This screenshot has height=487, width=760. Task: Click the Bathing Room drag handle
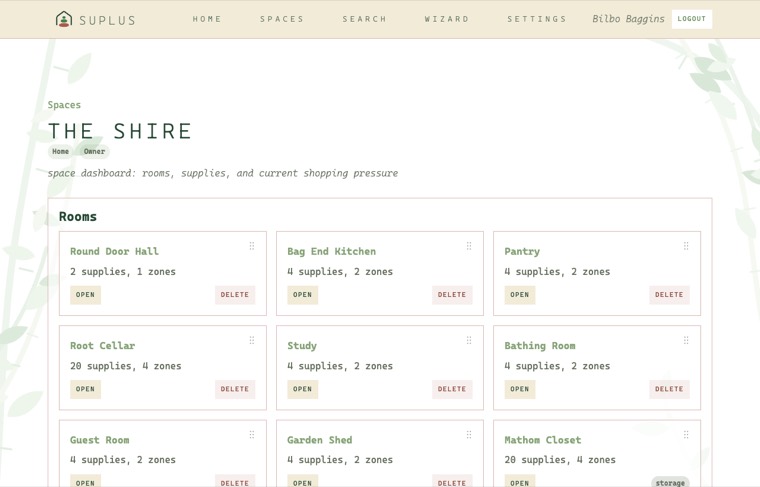click(x=686, y=341)
